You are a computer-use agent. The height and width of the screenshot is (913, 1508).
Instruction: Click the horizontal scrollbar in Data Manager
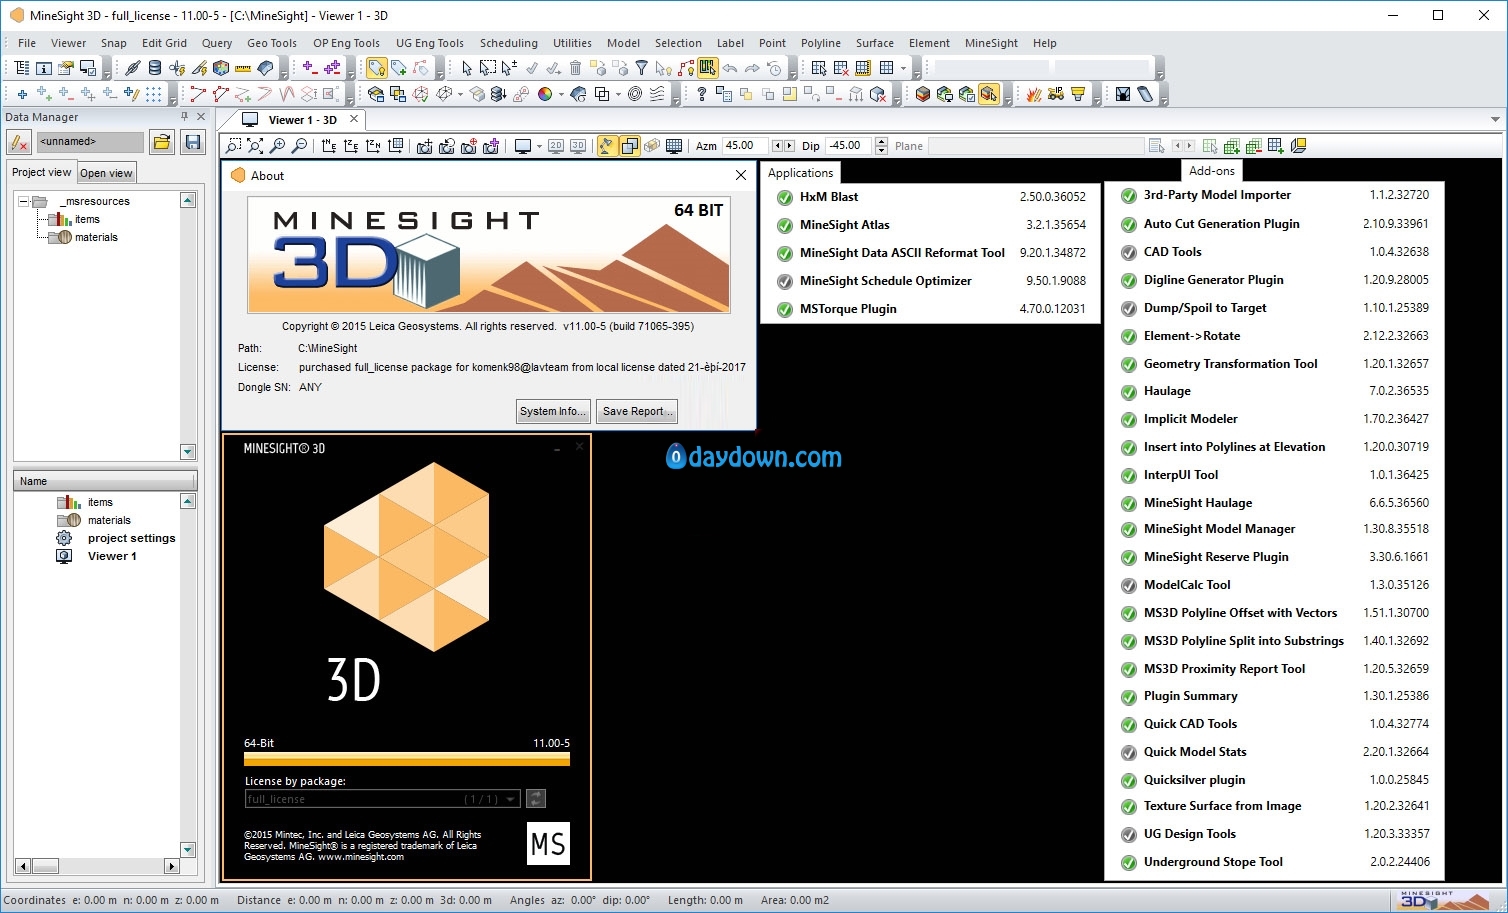[97, 866]
